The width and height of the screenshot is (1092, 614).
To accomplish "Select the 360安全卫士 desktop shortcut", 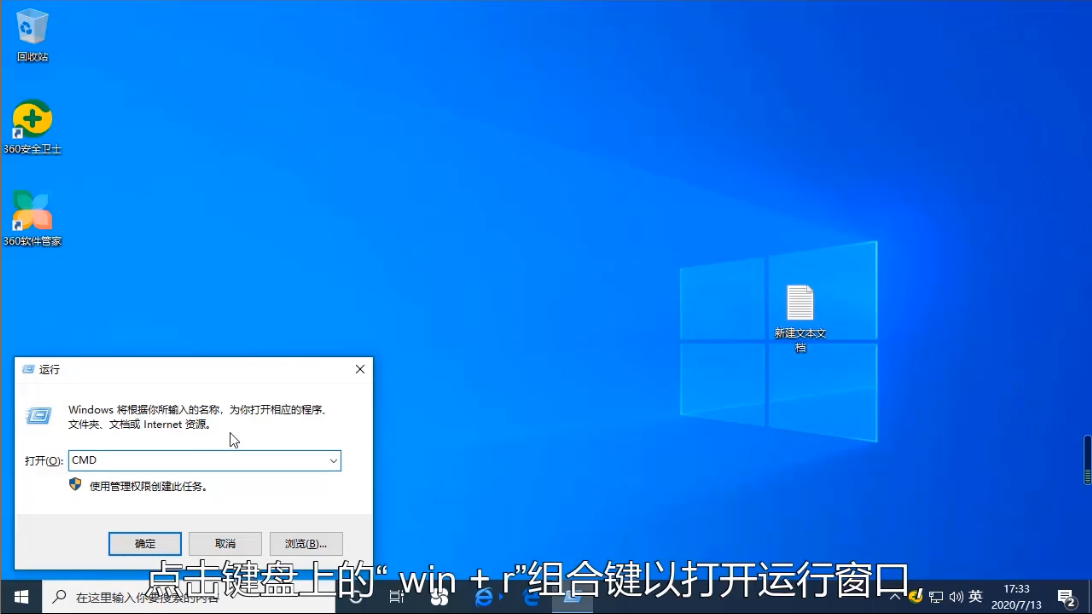I will click(32, 122).
